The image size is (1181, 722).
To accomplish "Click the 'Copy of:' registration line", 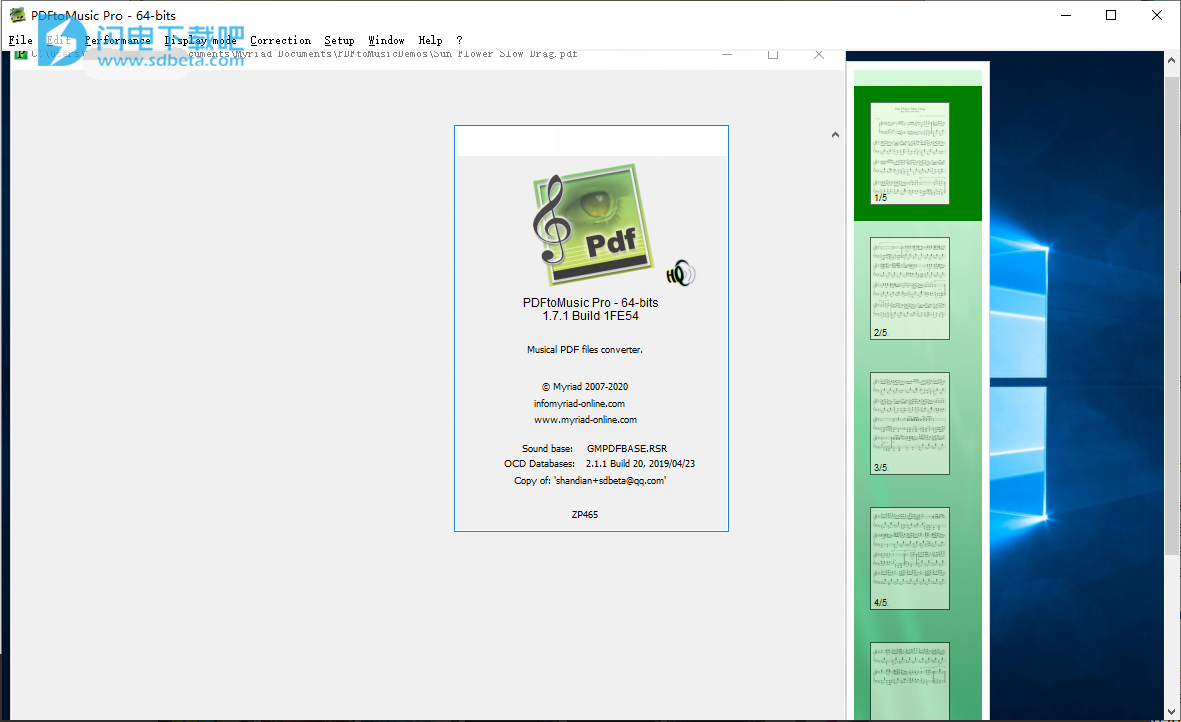I will (x=590, y=481).
